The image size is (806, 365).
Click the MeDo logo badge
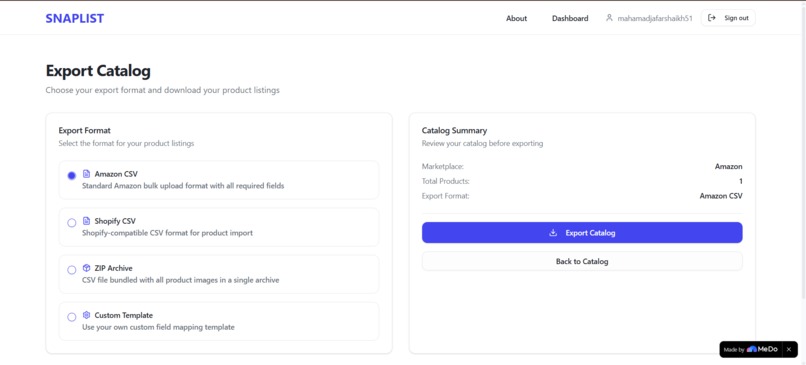(x=762, y=349)
